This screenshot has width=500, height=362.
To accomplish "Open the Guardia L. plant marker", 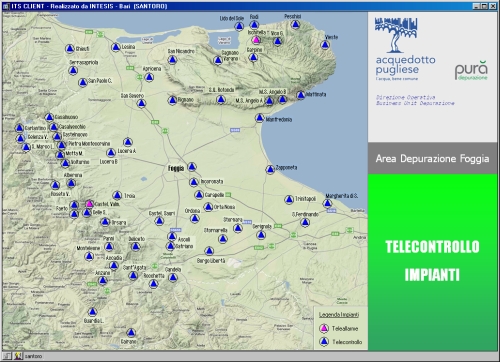I will click(92, 312).
